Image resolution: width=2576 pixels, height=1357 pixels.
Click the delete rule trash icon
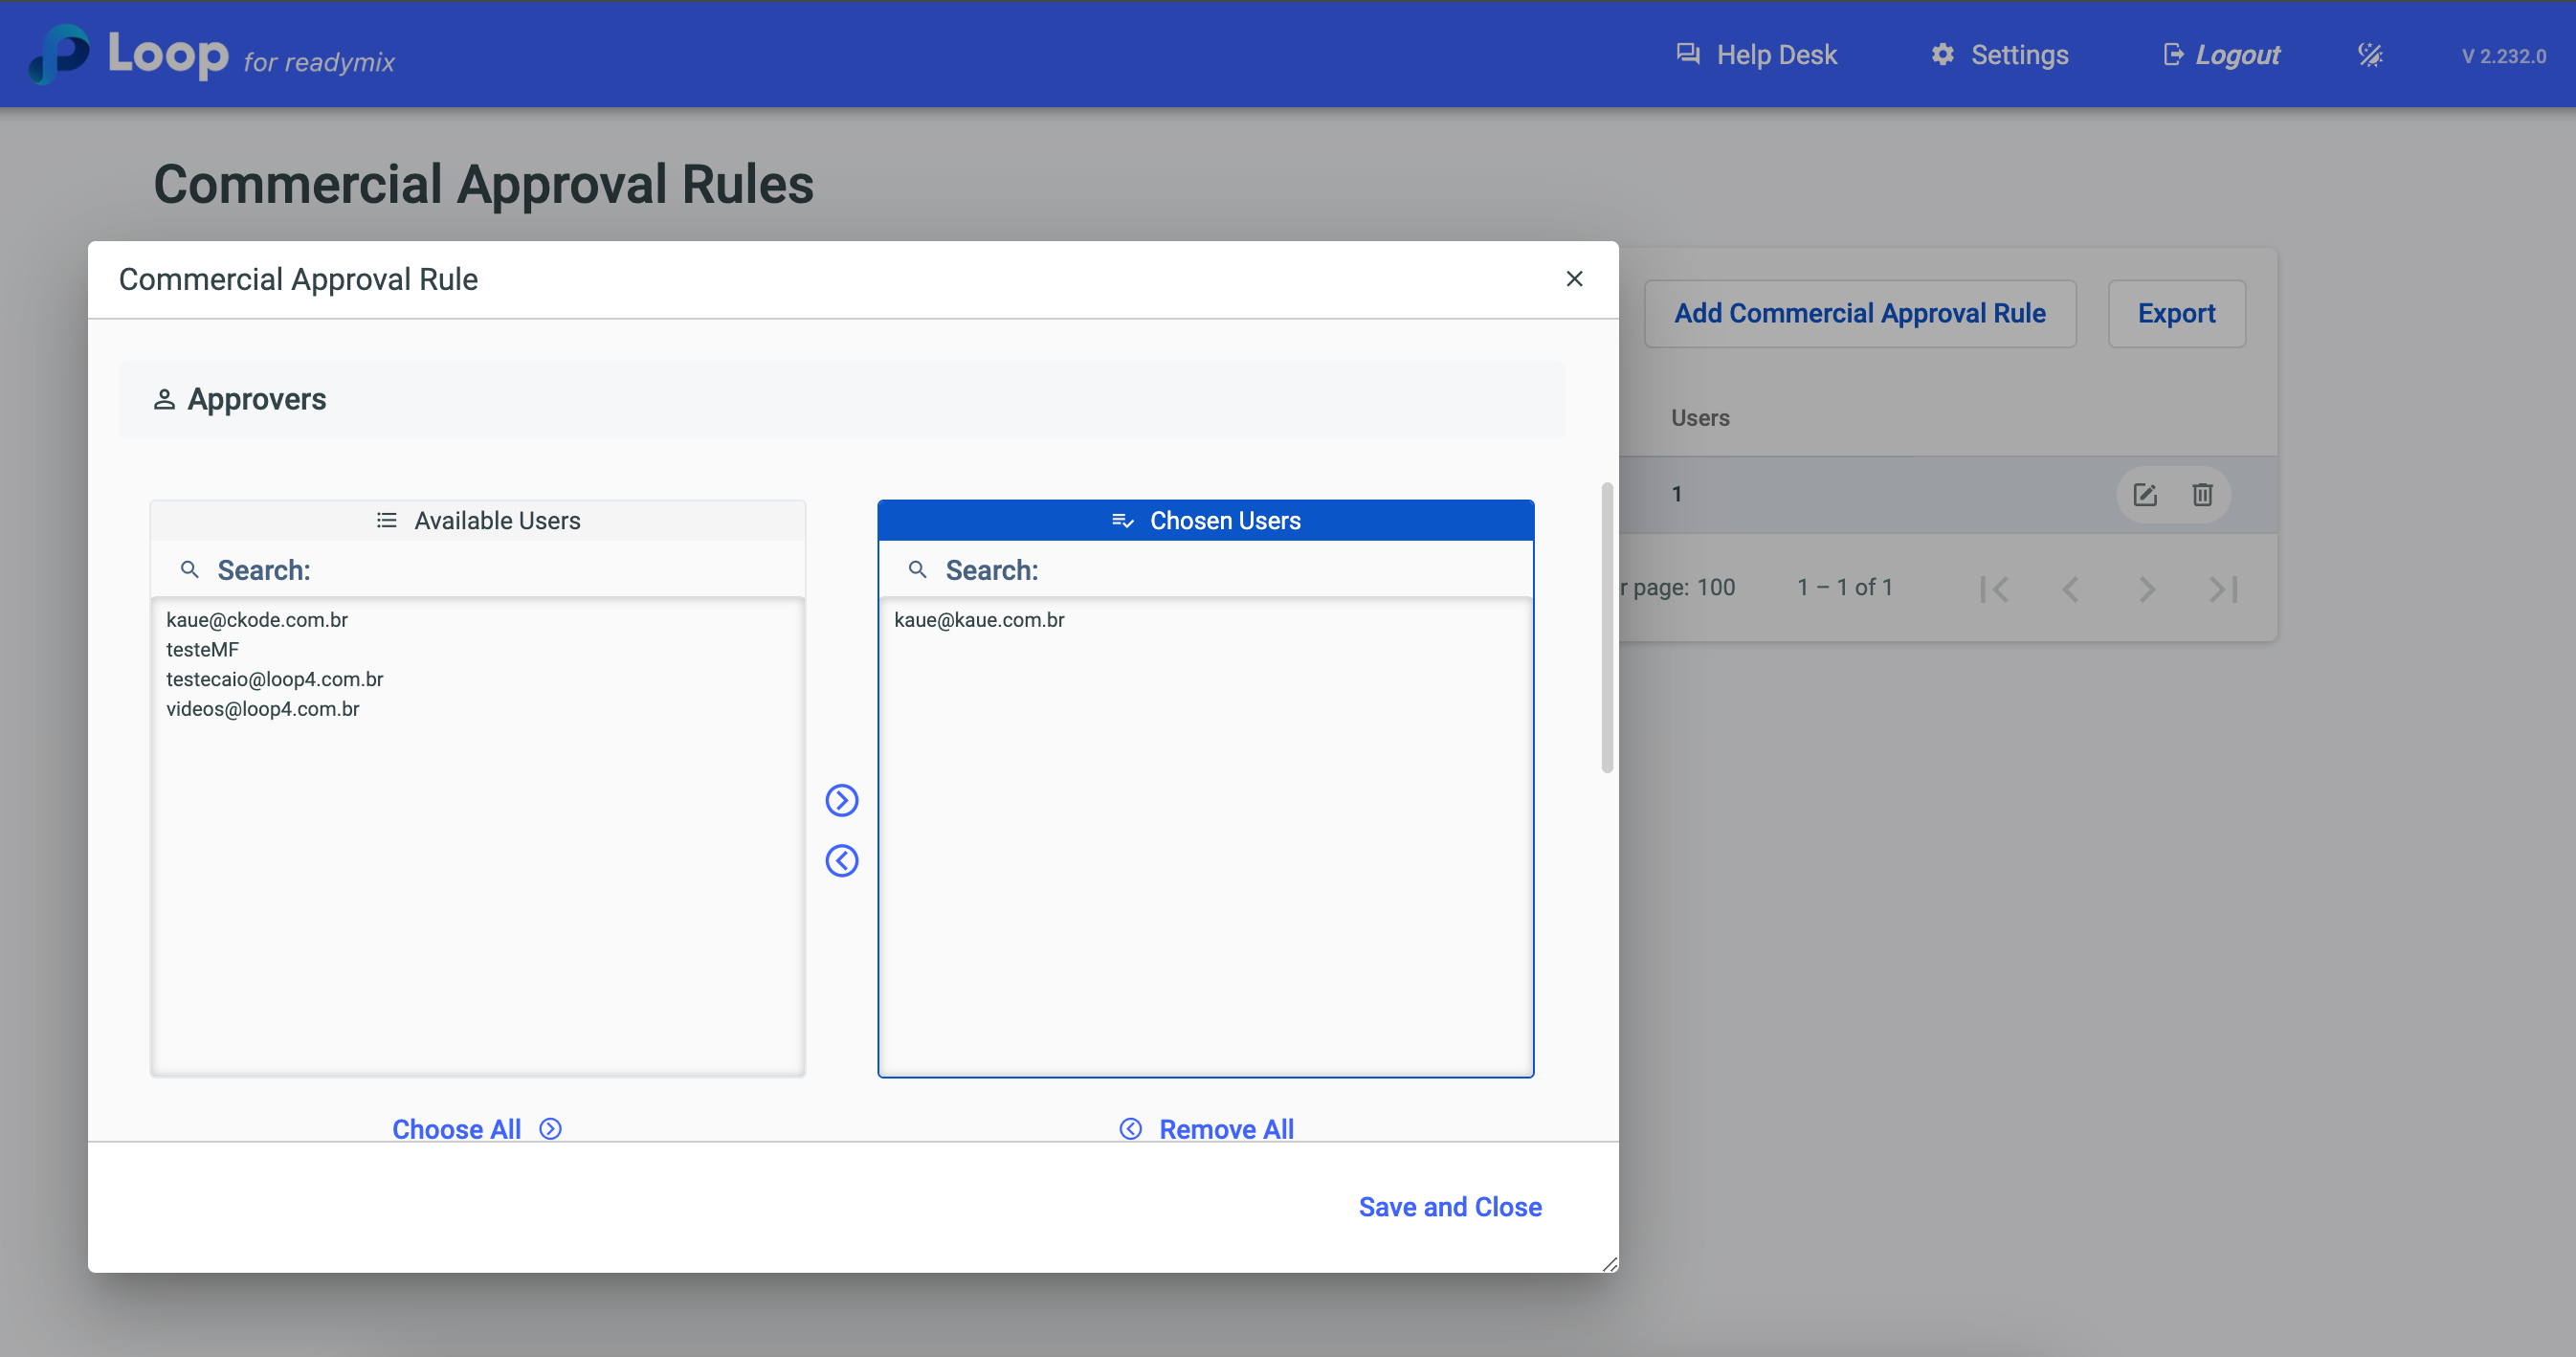[x=2202, y=494]
